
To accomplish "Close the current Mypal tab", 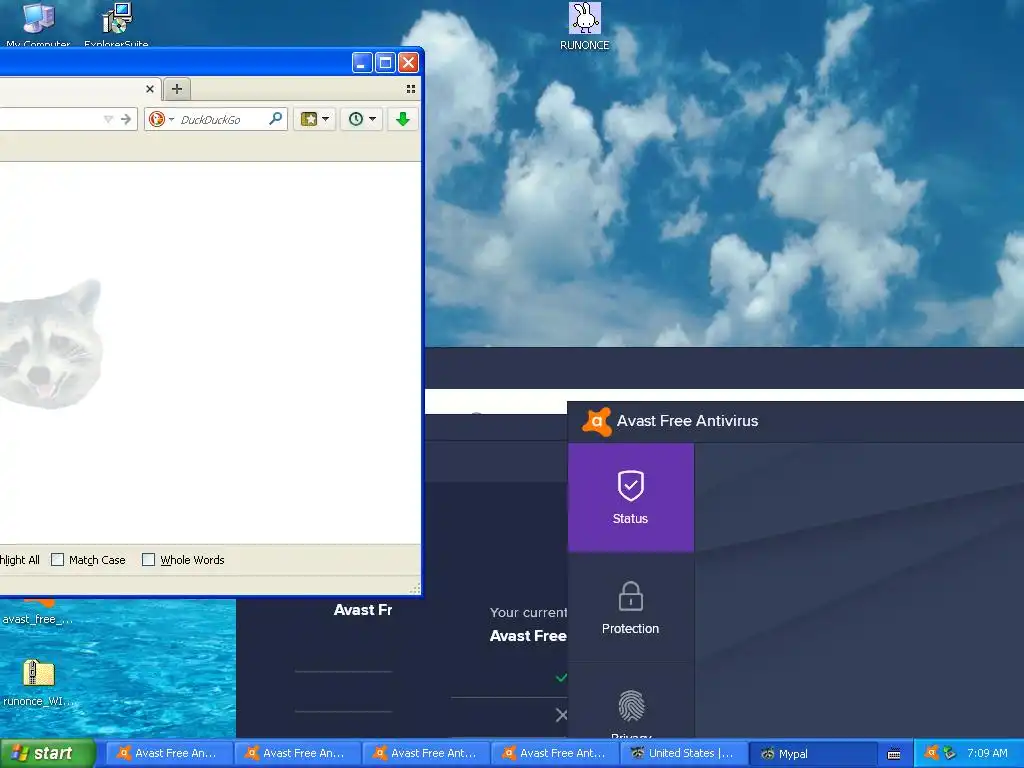I will (150, 89).
